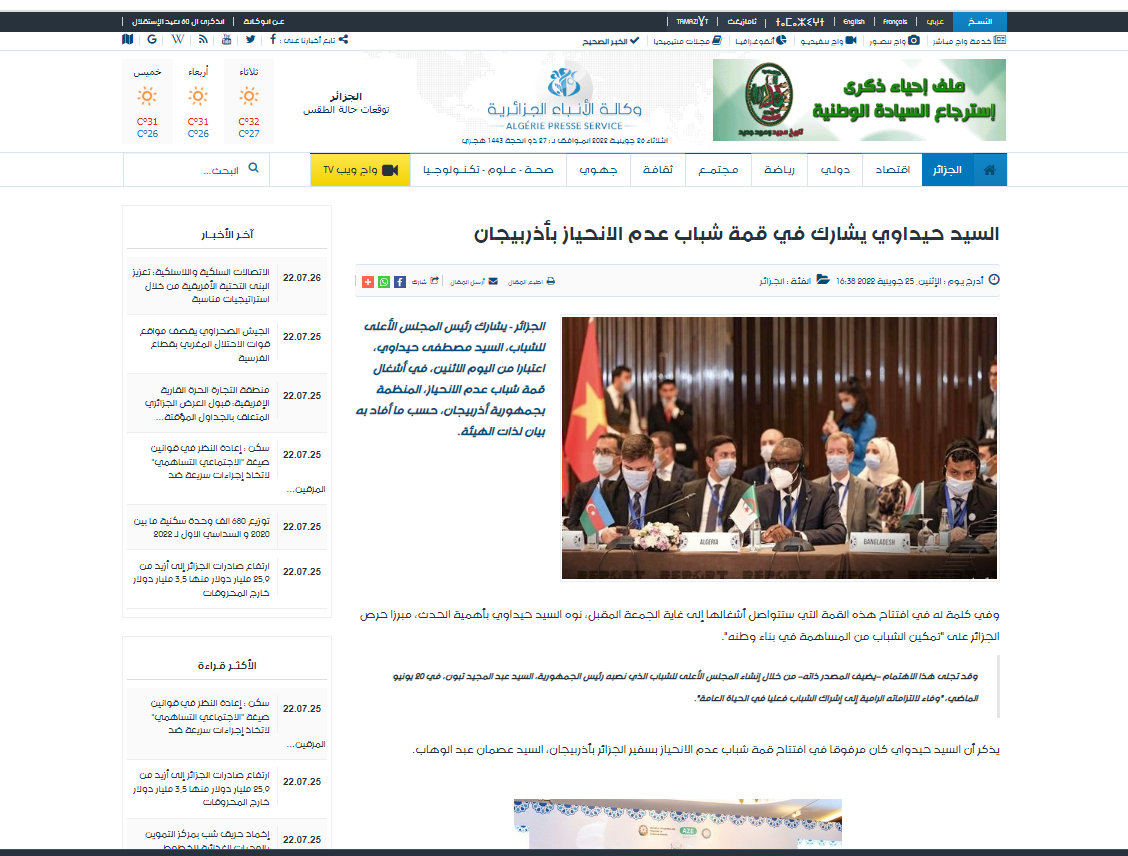Open latest news on منطقة التجارة الحرة

coord(206,403)
